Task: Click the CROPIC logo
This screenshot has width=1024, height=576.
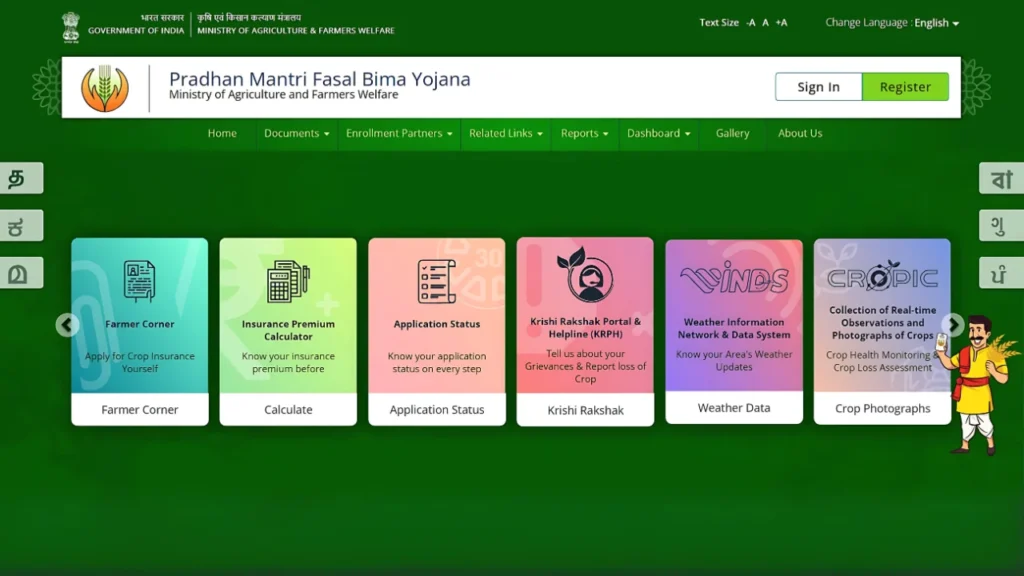Action: coord(882,278)
